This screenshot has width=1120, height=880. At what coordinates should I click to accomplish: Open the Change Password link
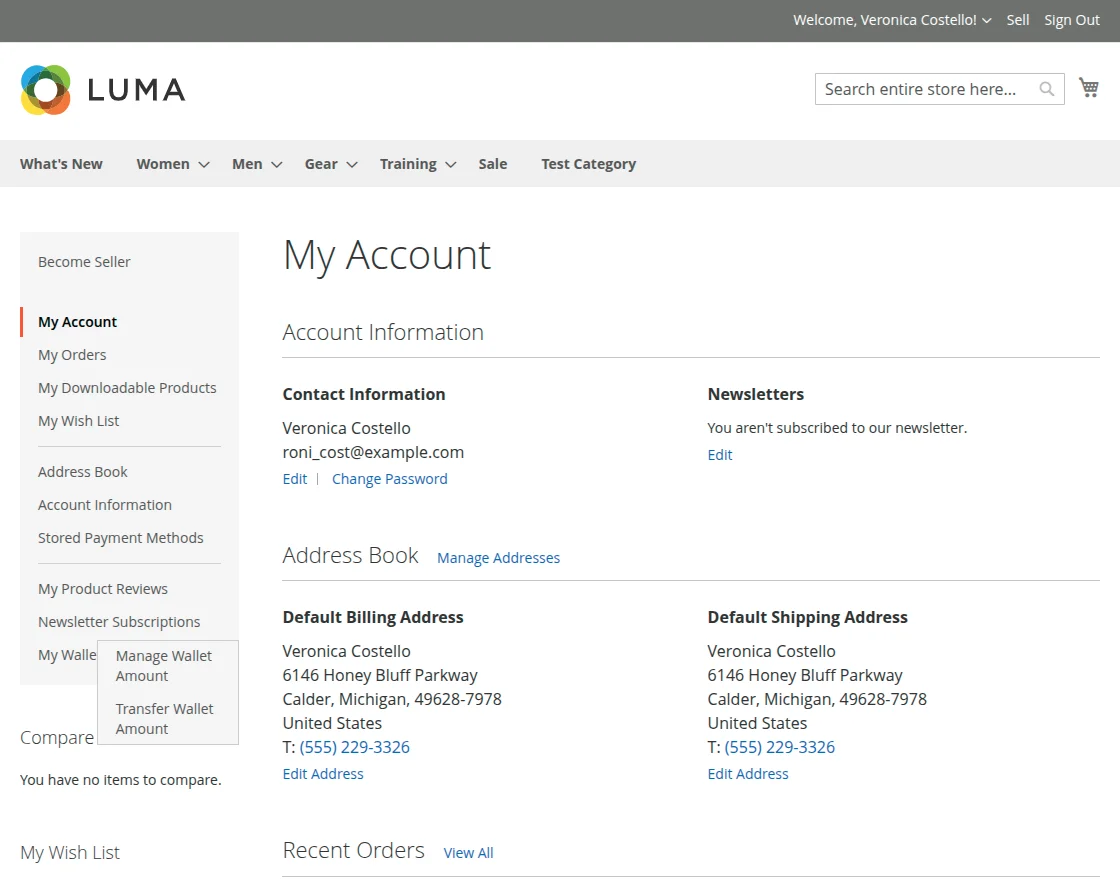389,479
